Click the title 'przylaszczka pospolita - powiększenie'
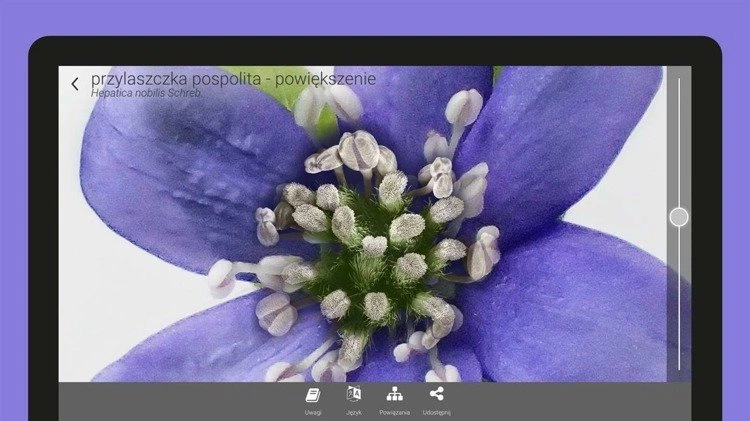 click(233, 78)
